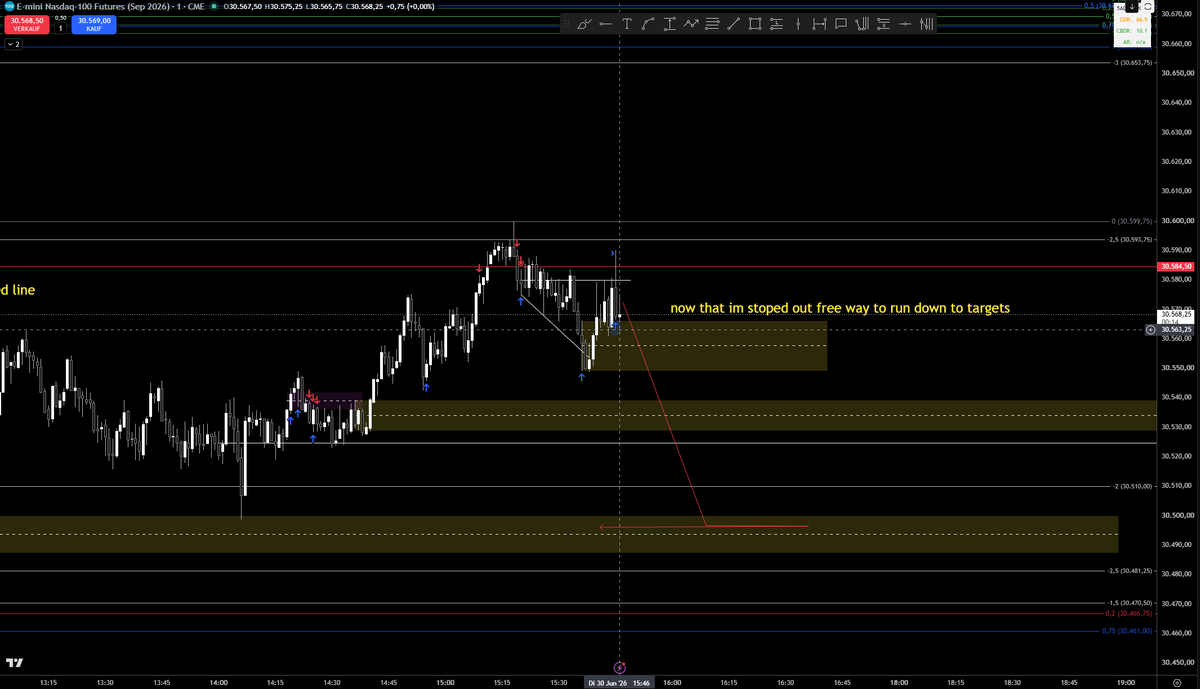The image size is (1200, 689).
Task: Click the 'Di 30 Jun '26 15:46' date label
Action: pos(620,682)
